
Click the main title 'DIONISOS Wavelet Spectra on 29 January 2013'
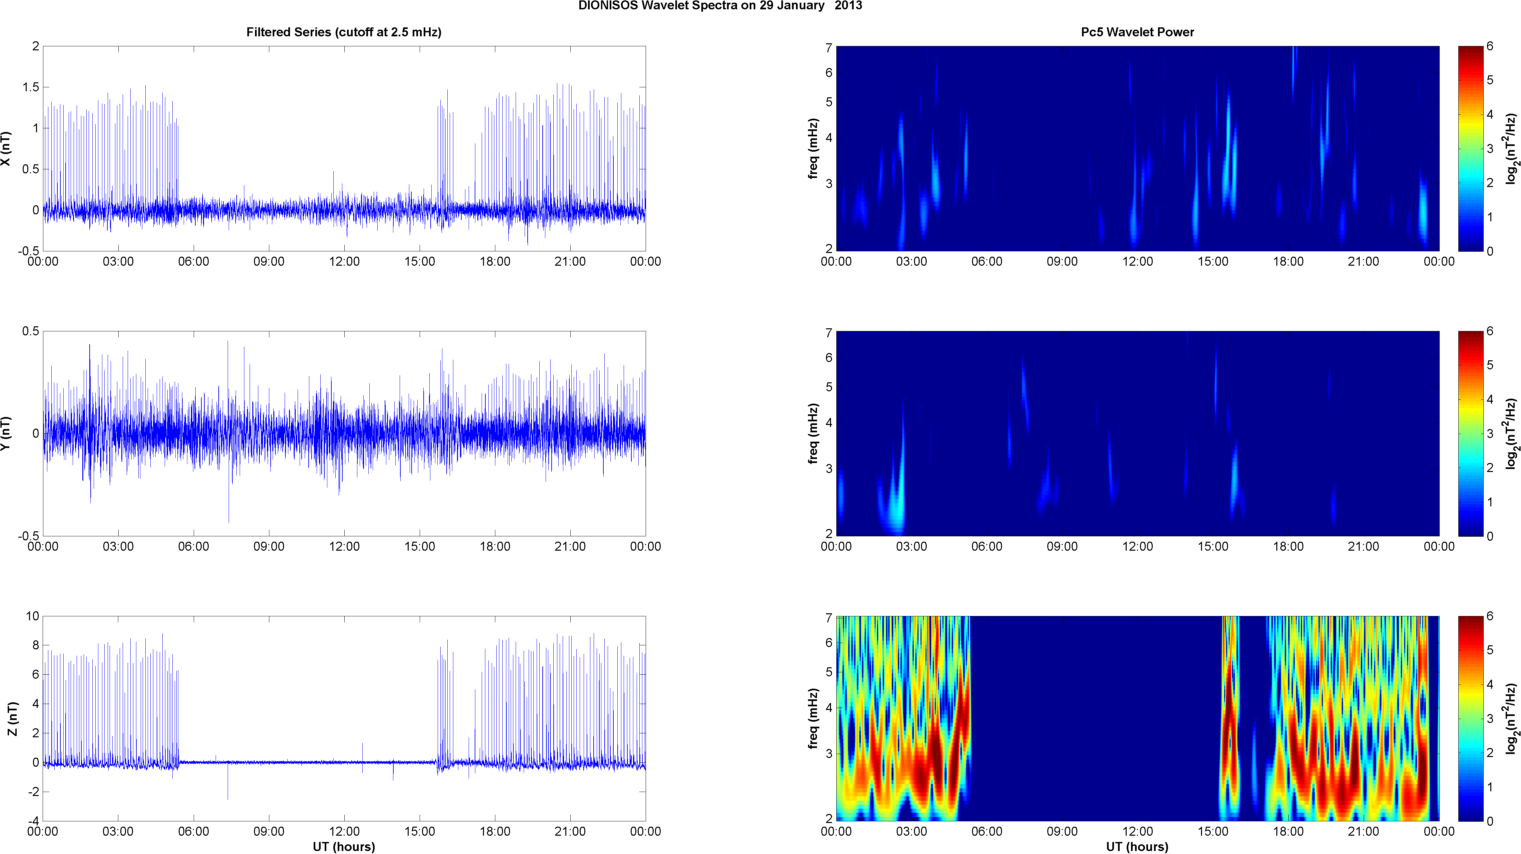click(720, 6)
